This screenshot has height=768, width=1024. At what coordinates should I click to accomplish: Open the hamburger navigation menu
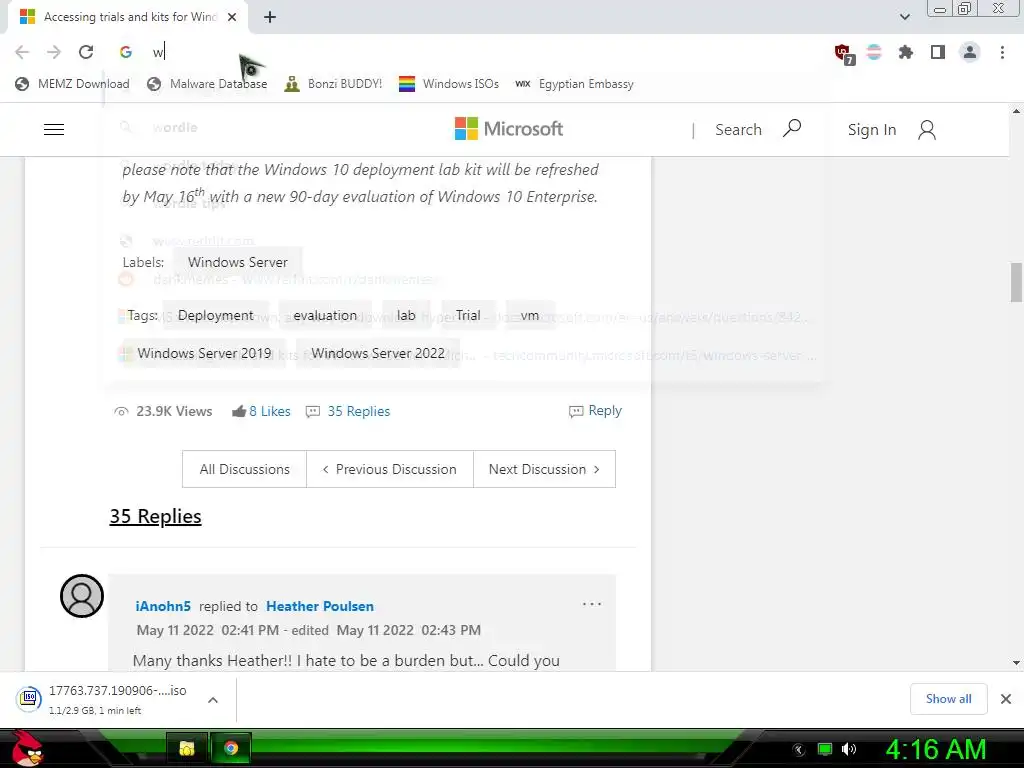click(x=54, y=129)
